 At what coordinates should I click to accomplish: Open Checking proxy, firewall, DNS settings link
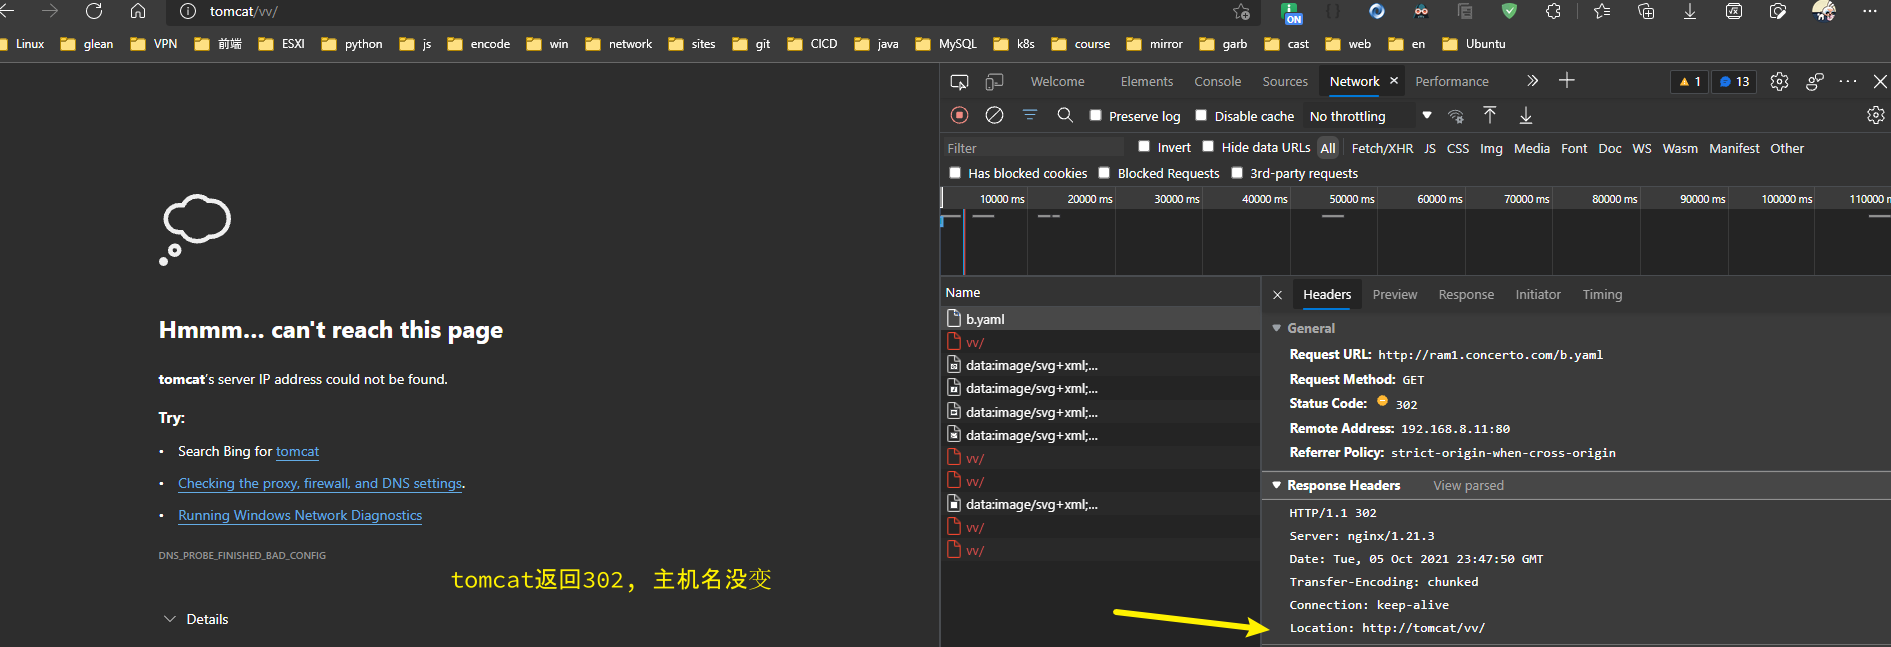point(320,483)
